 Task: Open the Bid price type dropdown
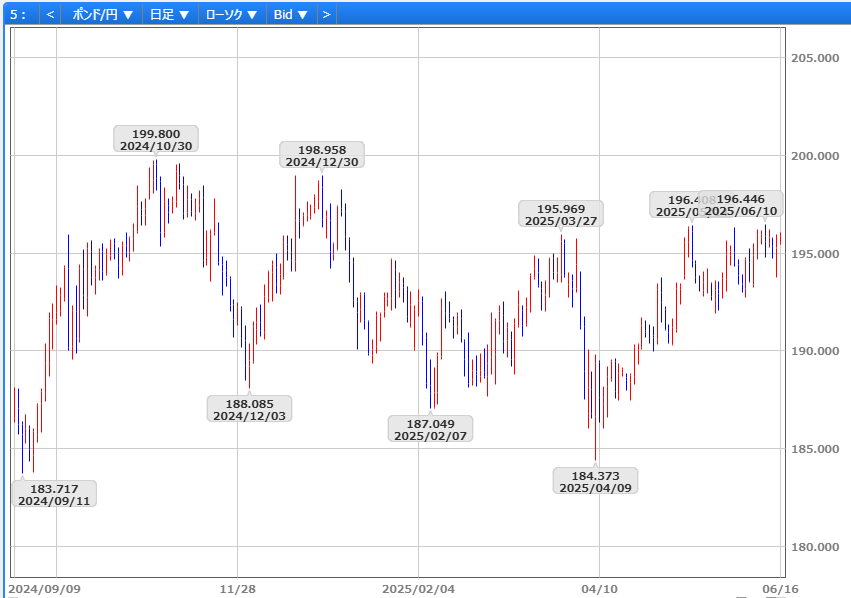click(290, 15)
